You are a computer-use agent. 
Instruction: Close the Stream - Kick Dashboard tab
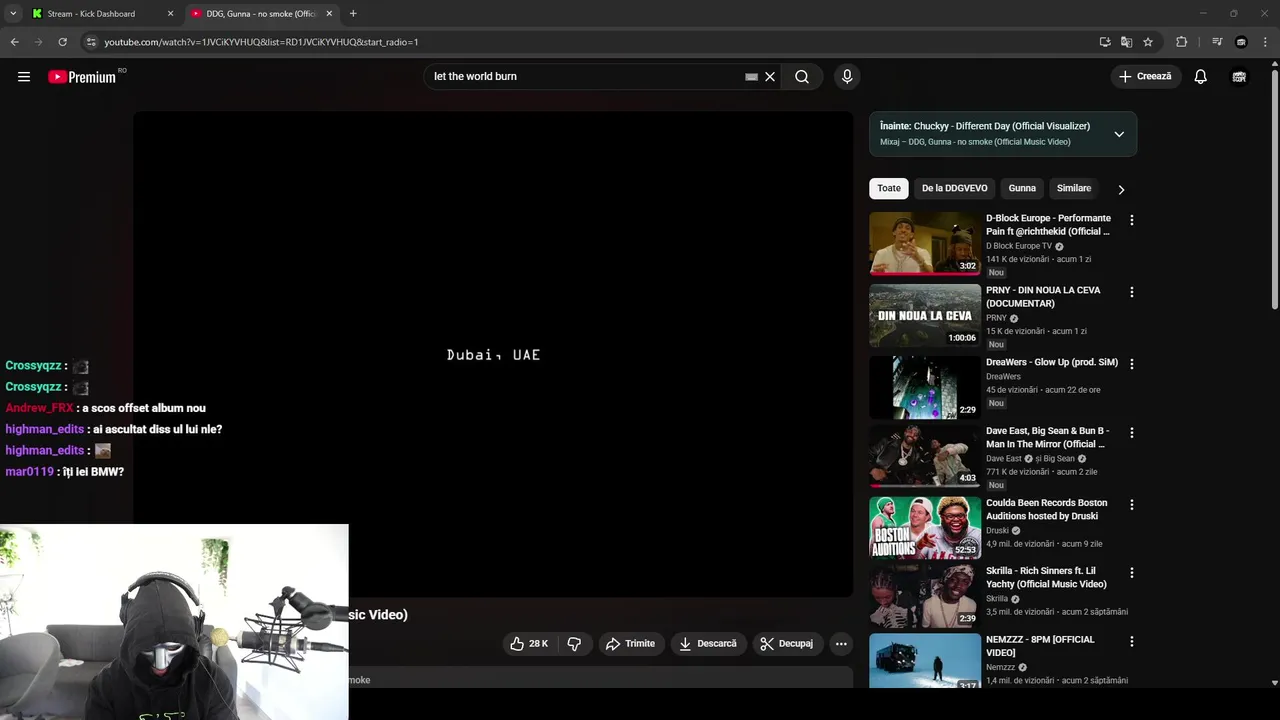(x=170, y=14)
